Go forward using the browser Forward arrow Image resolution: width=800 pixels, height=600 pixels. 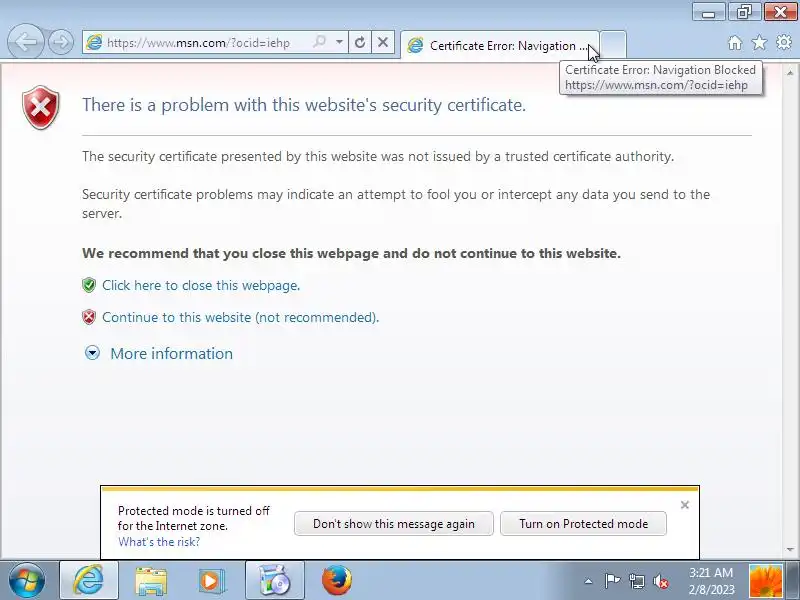[61, 42]
